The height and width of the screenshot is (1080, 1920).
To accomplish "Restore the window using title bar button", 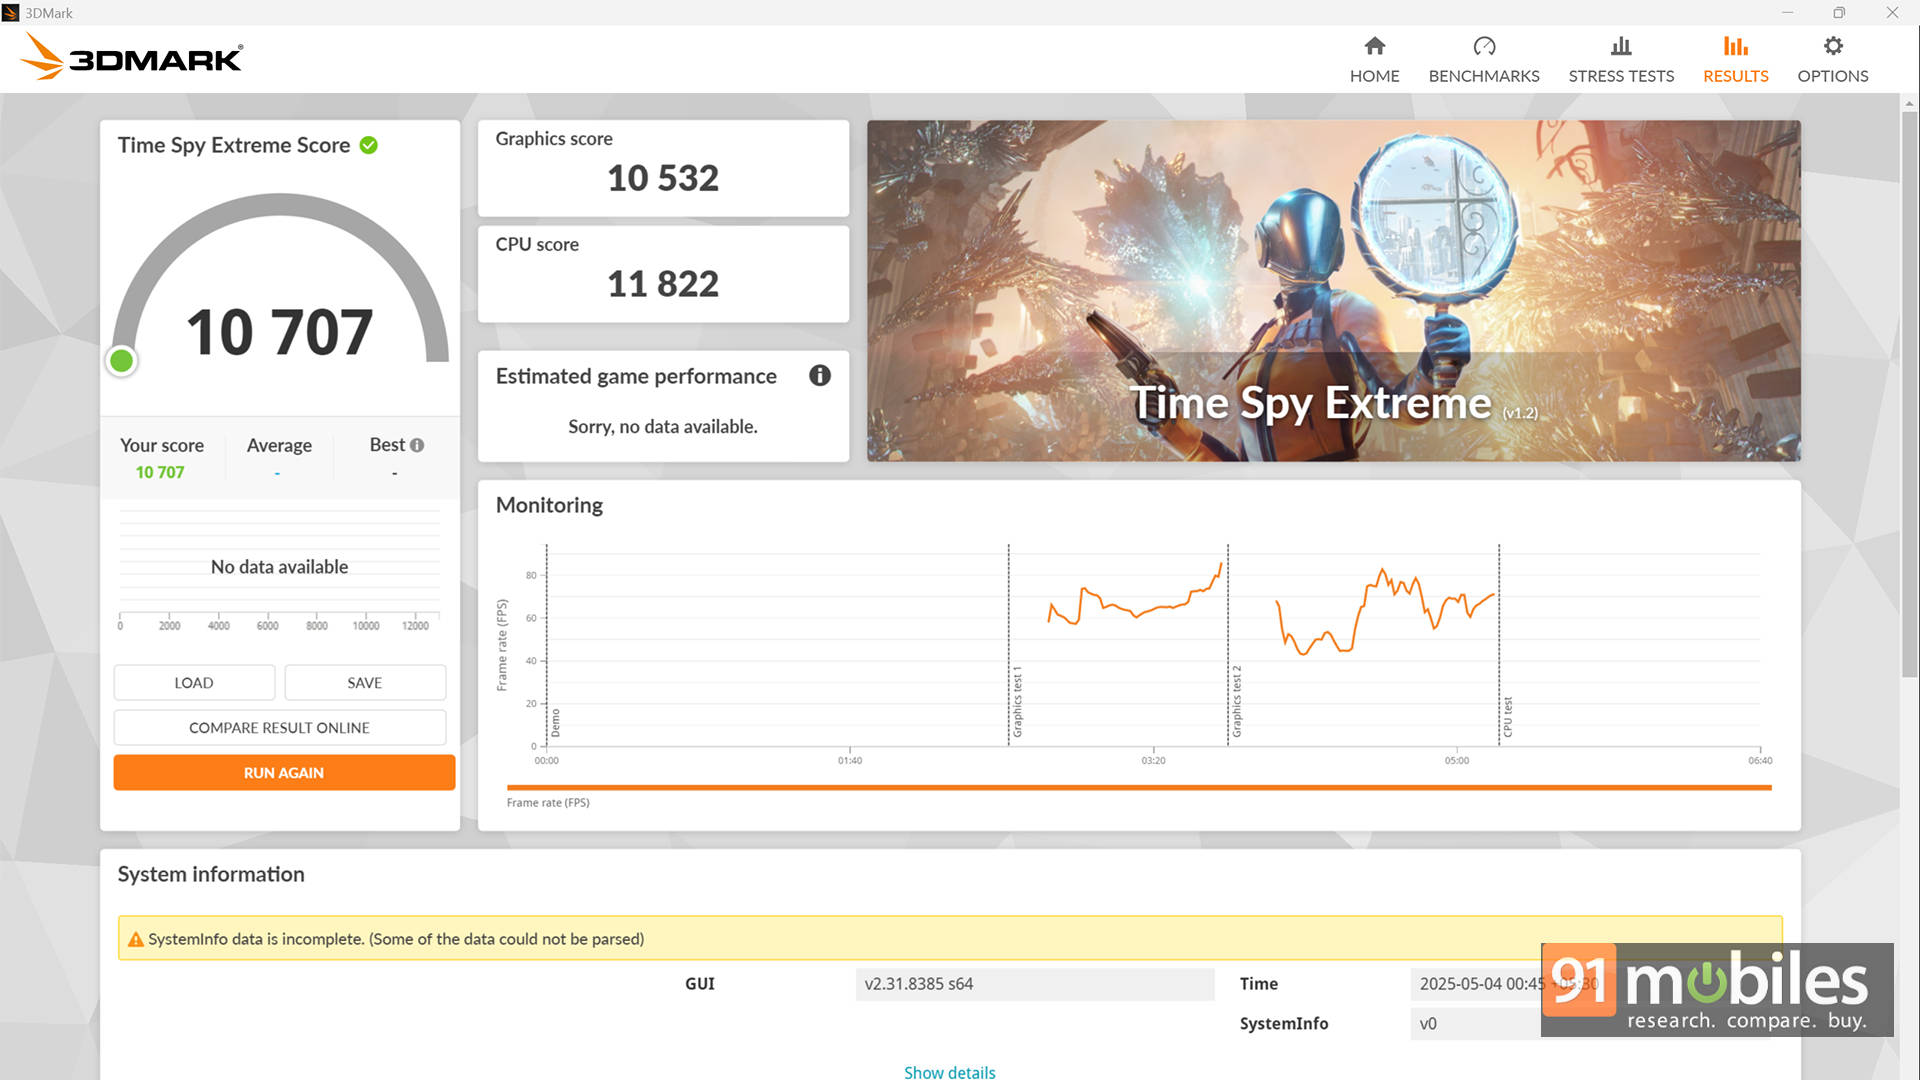I will [1839, 13].
